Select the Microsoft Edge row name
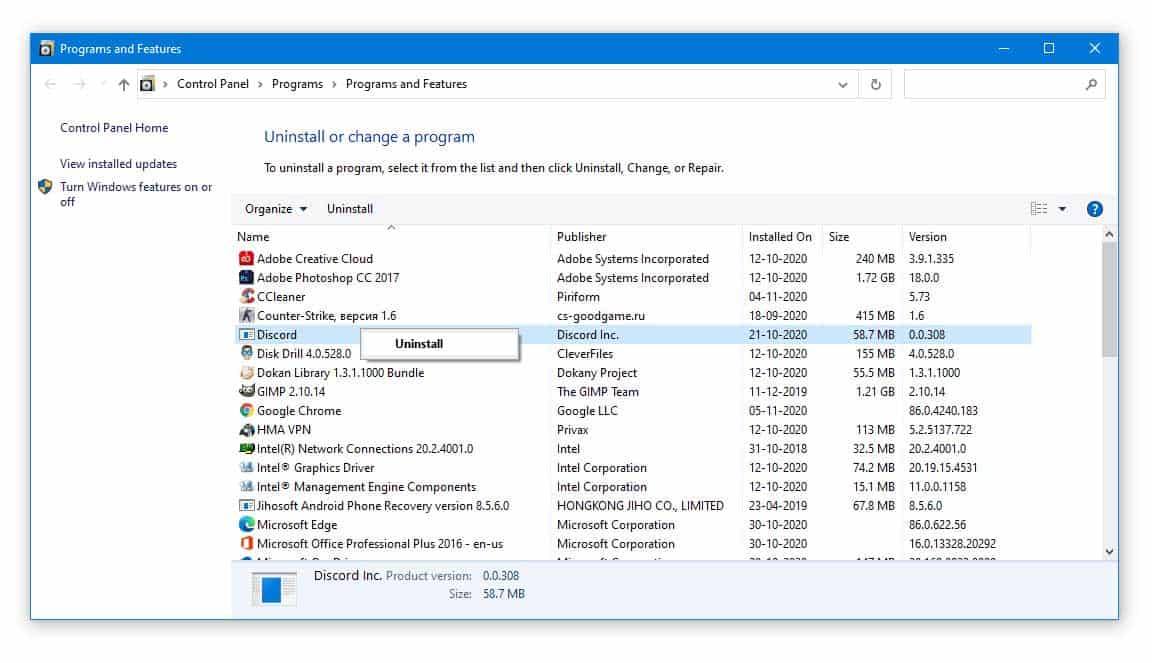The height and width of the screenshot is (663, 1152). pos(297,525)
